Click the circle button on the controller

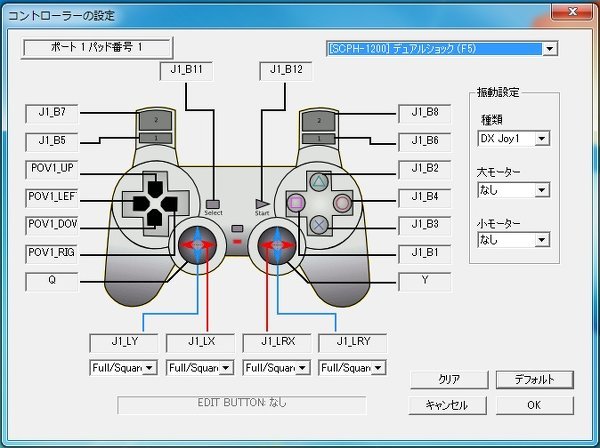342,203
